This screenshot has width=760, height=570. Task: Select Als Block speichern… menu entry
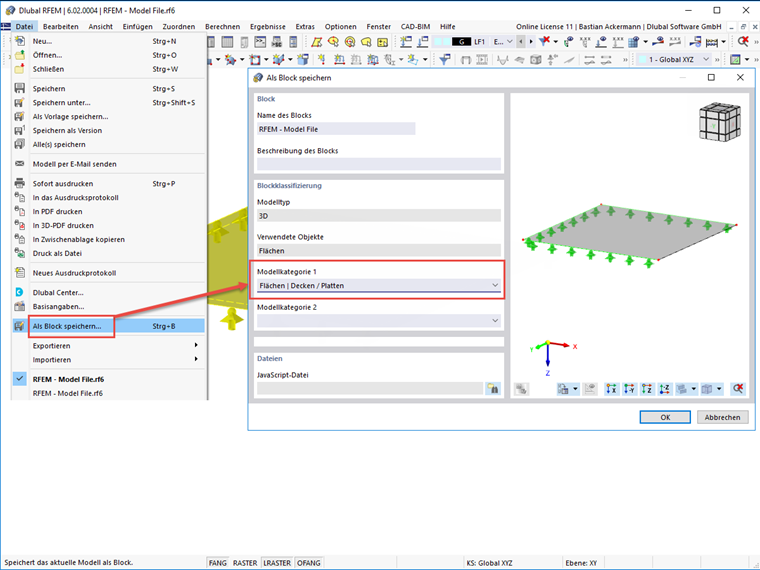109,326
